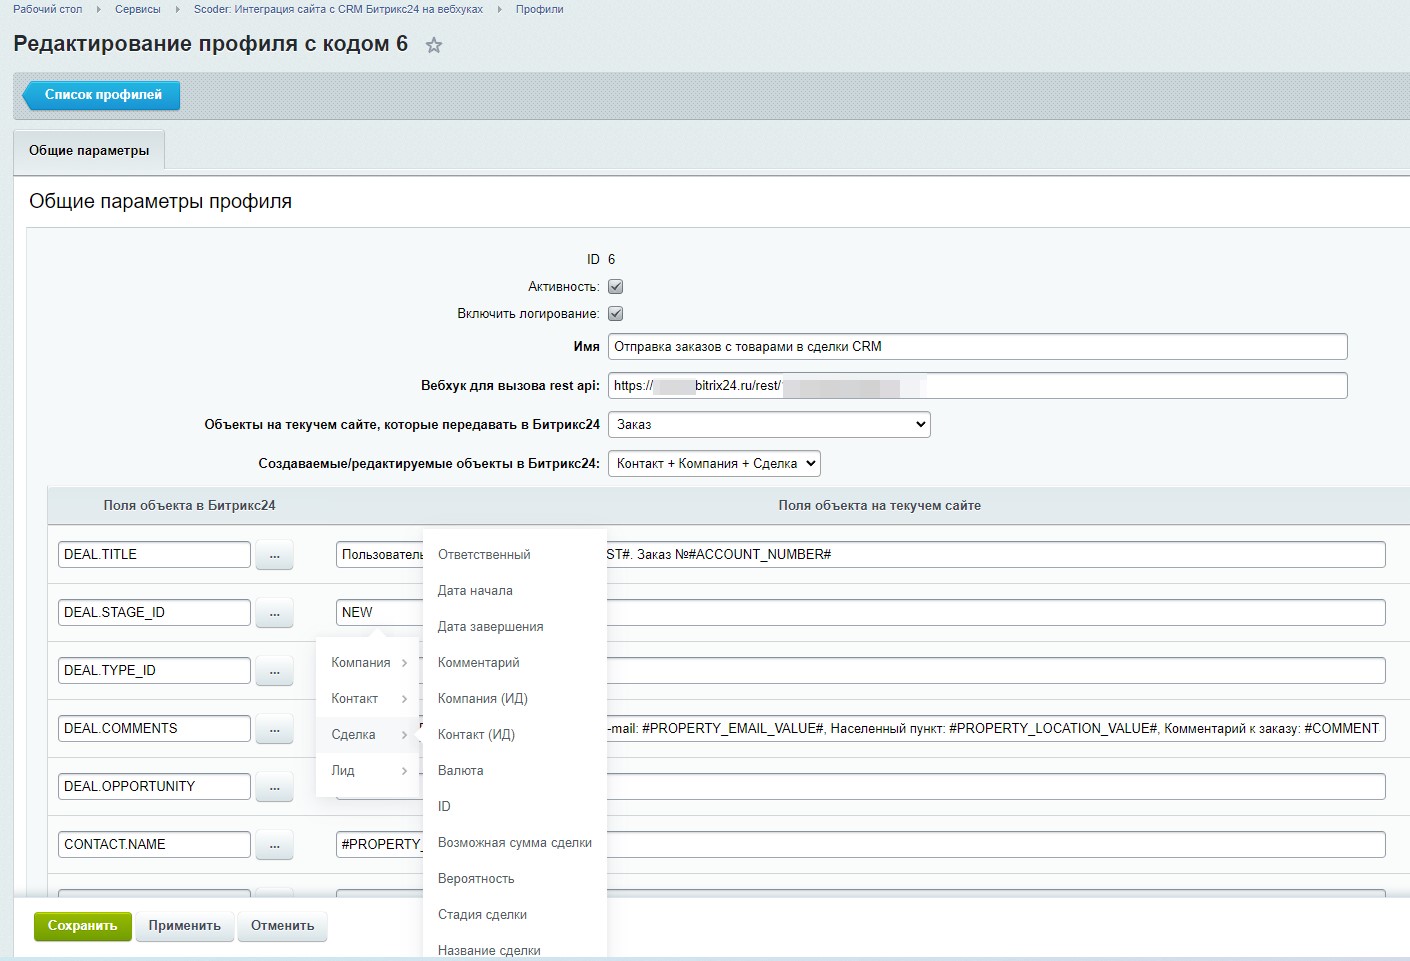Click the ellipsis button next to DEAL.STAGE_ID
1410x961 pixels.
coord(274,613)
